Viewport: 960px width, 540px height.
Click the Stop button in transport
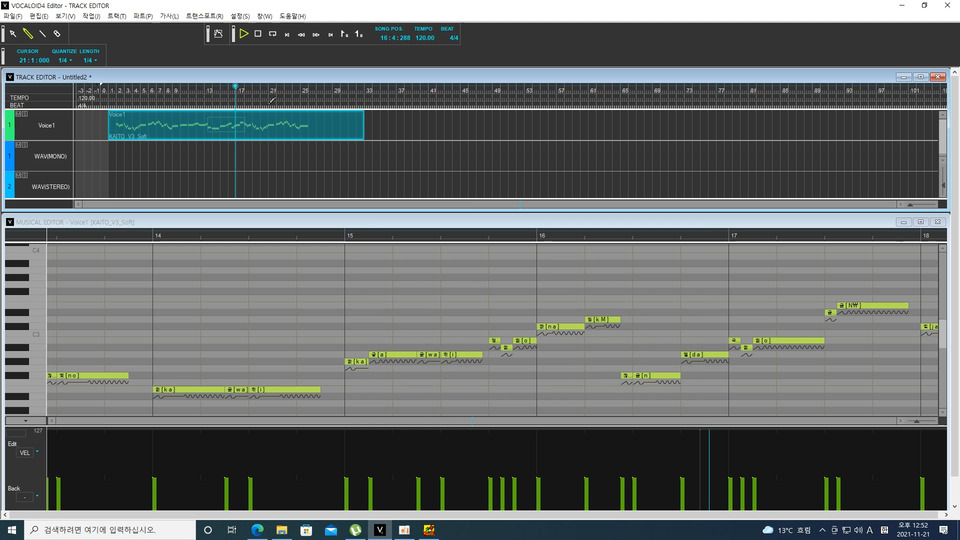(258, 34)
